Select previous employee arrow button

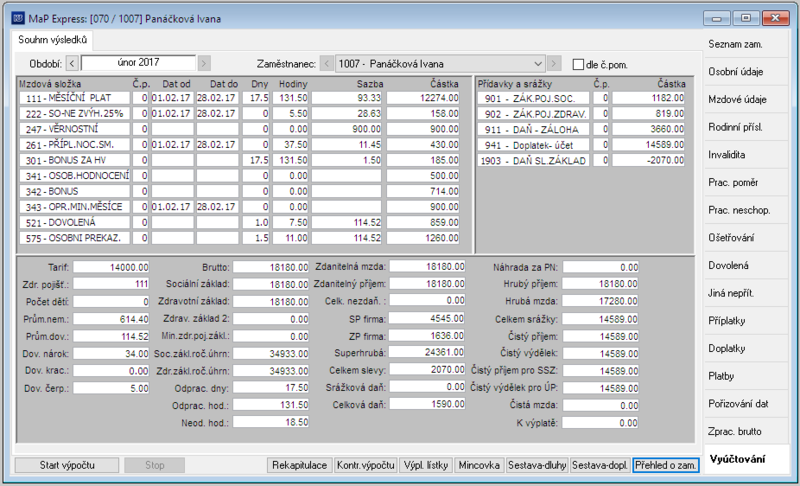pyautogui.click(x=327, y=64)
